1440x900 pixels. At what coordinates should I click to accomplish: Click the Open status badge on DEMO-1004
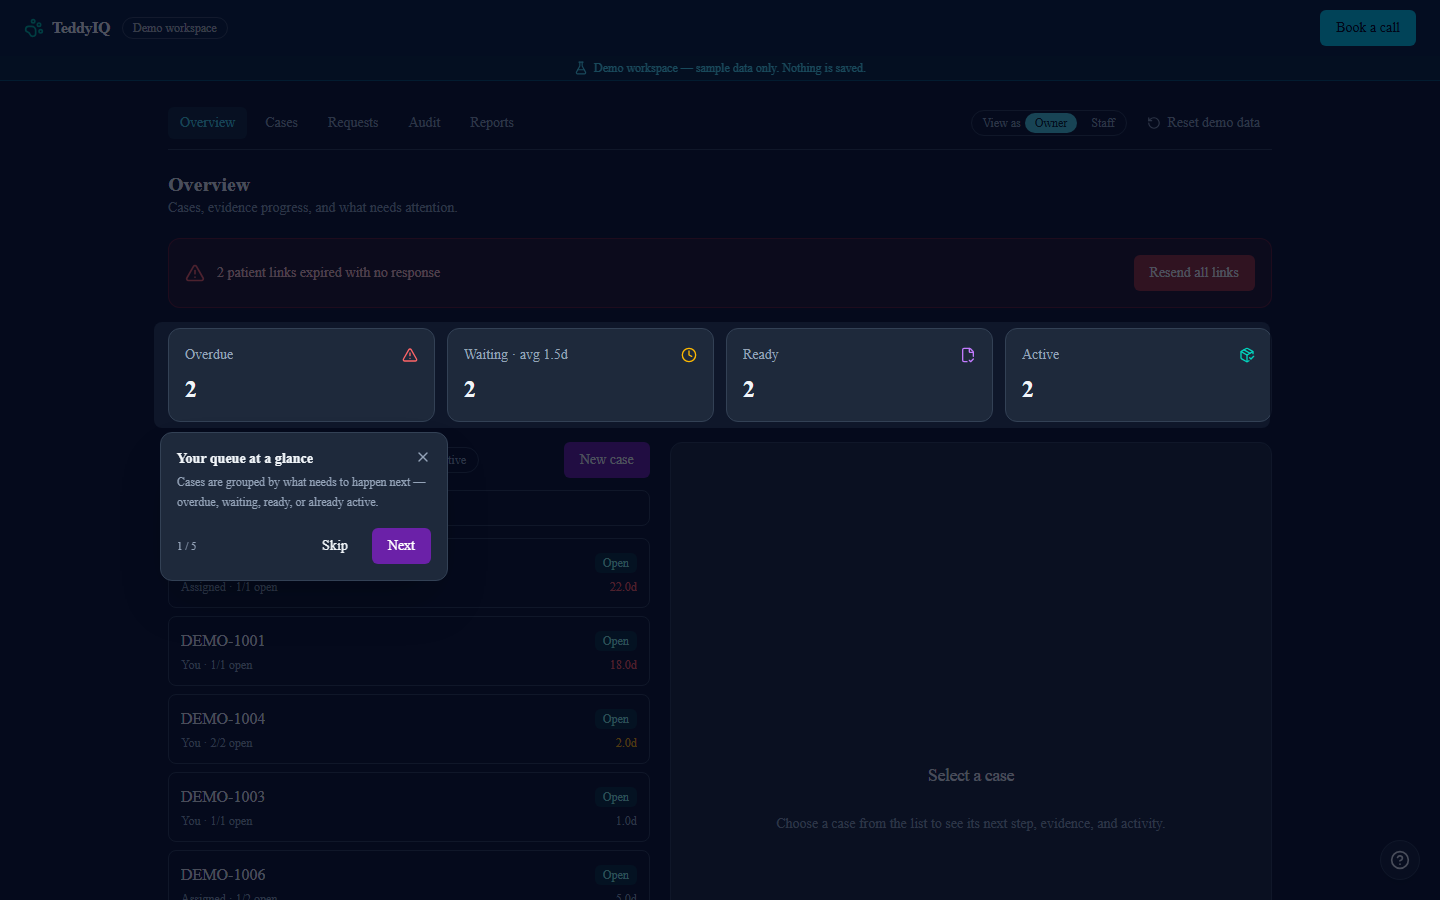click(x=616, y=719)
